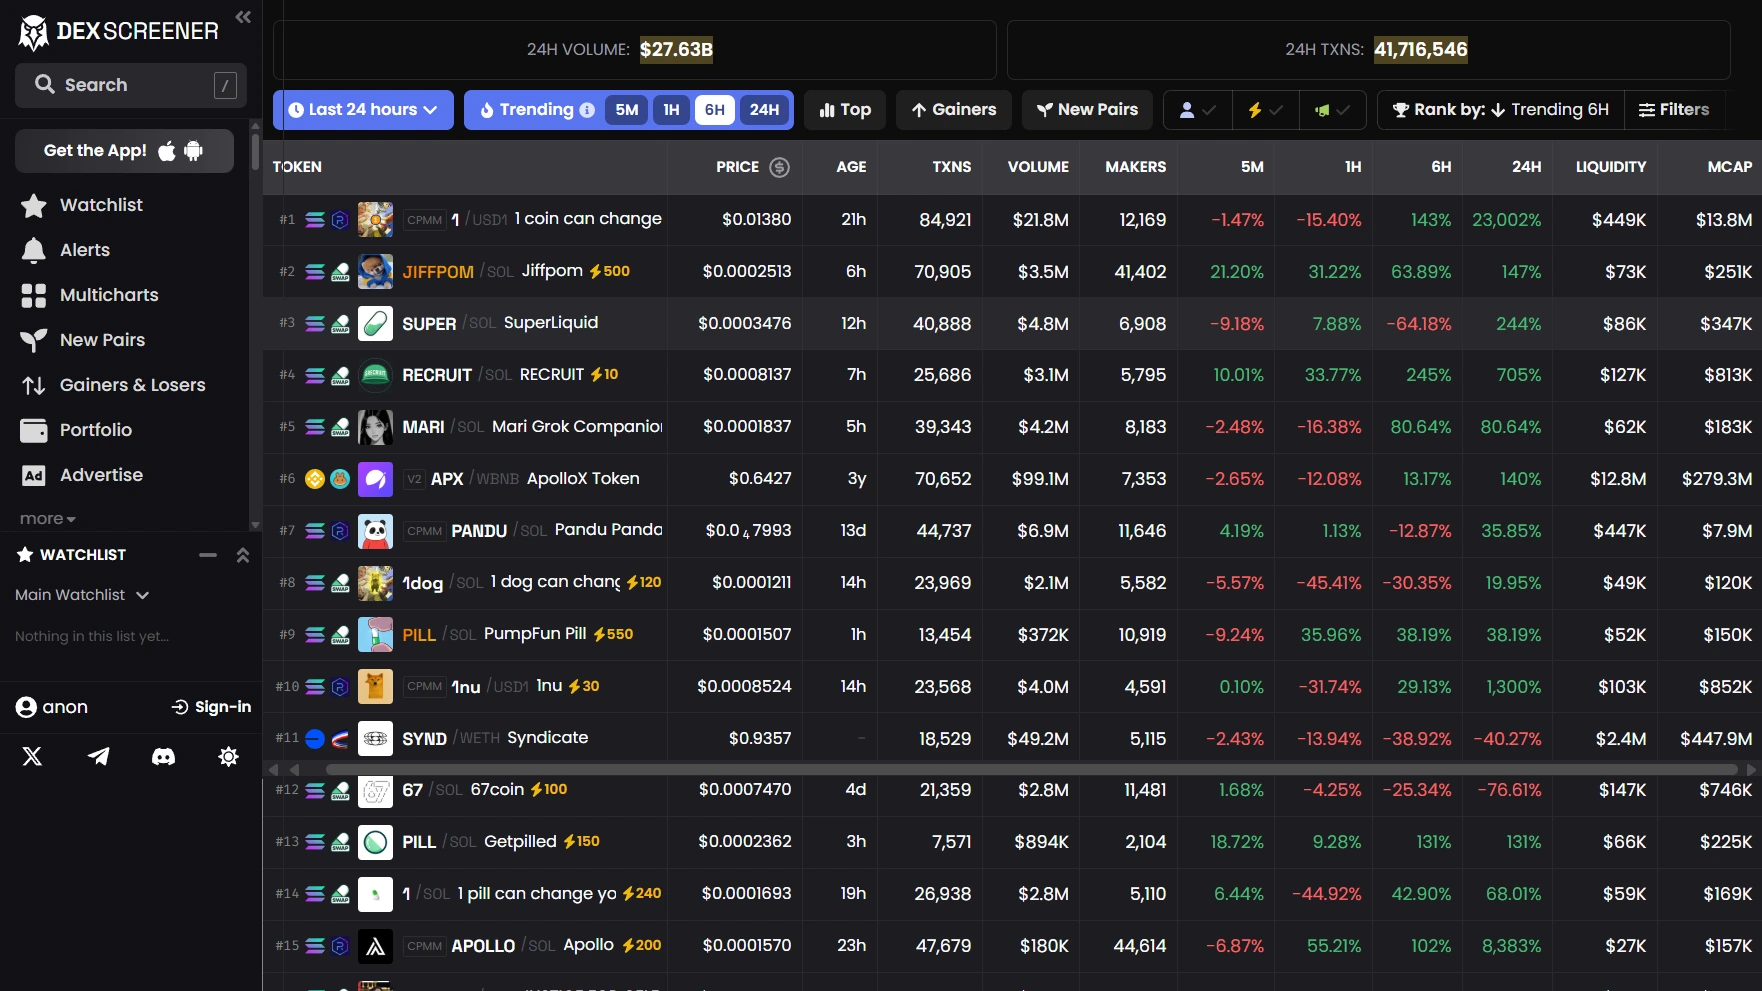Expand the 'more' sidebar menu
The height and width of the screenshot is (991, 1762).
coord(47,518)
